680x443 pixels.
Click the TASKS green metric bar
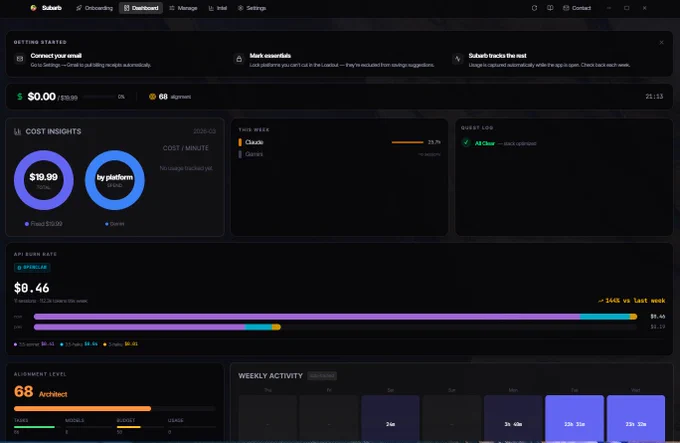tap(34, 427)
